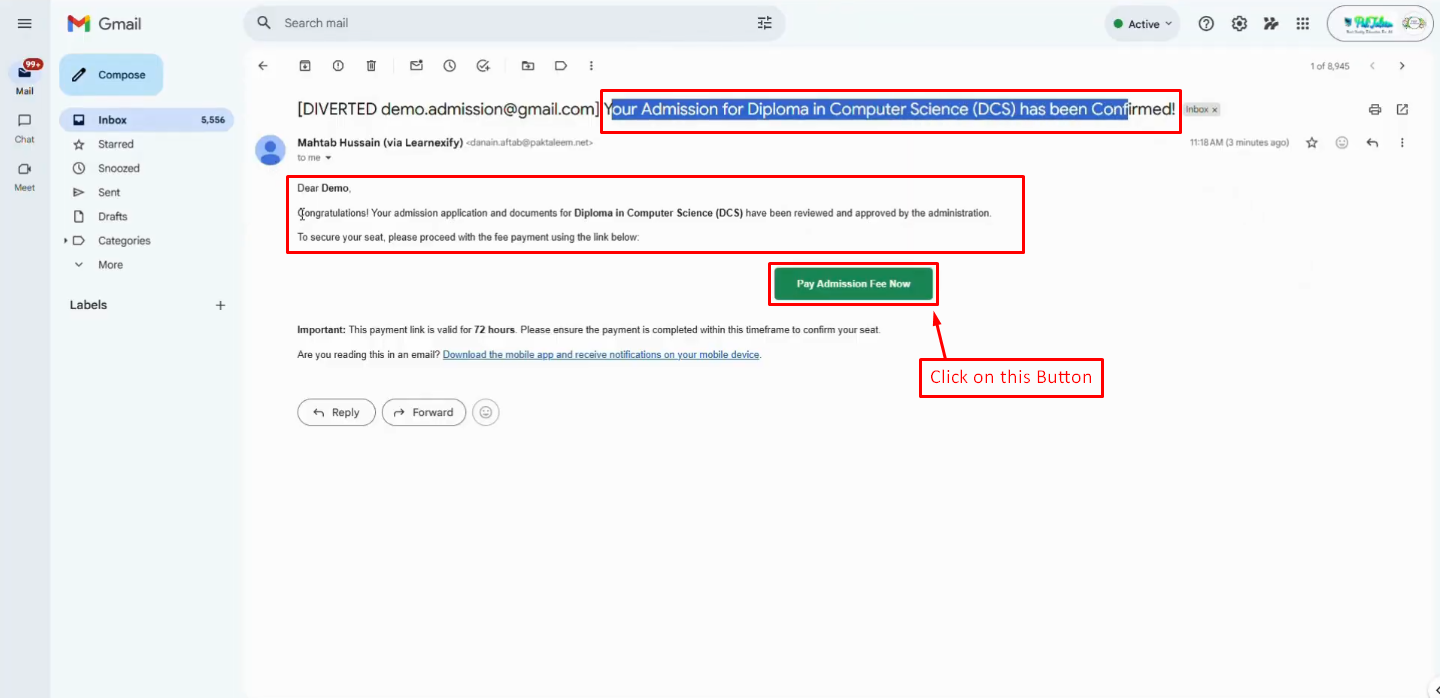Open the Download the mobile app link
The width and height of the screenshot is (1440, 698).
pyautogui.click(x=601, y=355)
